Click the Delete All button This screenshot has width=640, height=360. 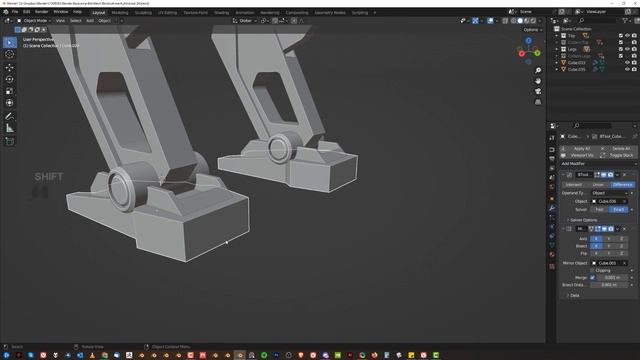[618, 149]
